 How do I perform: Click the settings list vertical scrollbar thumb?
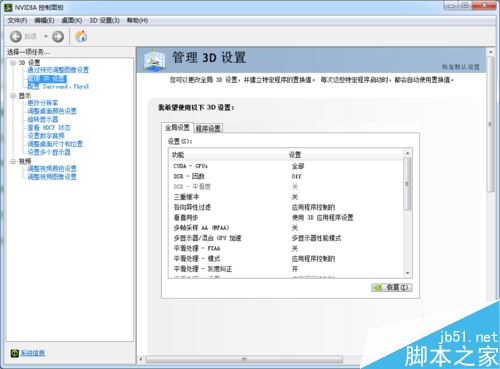(x=407, y=184)
